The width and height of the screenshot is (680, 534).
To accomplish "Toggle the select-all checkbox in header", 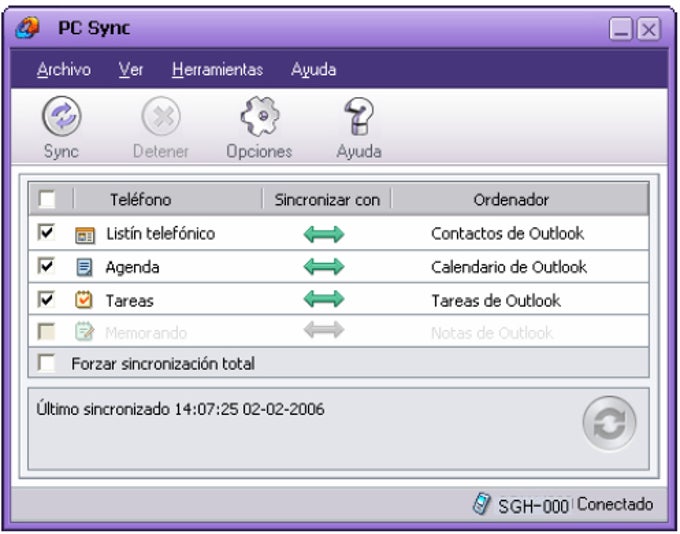I will coord(47,199).
